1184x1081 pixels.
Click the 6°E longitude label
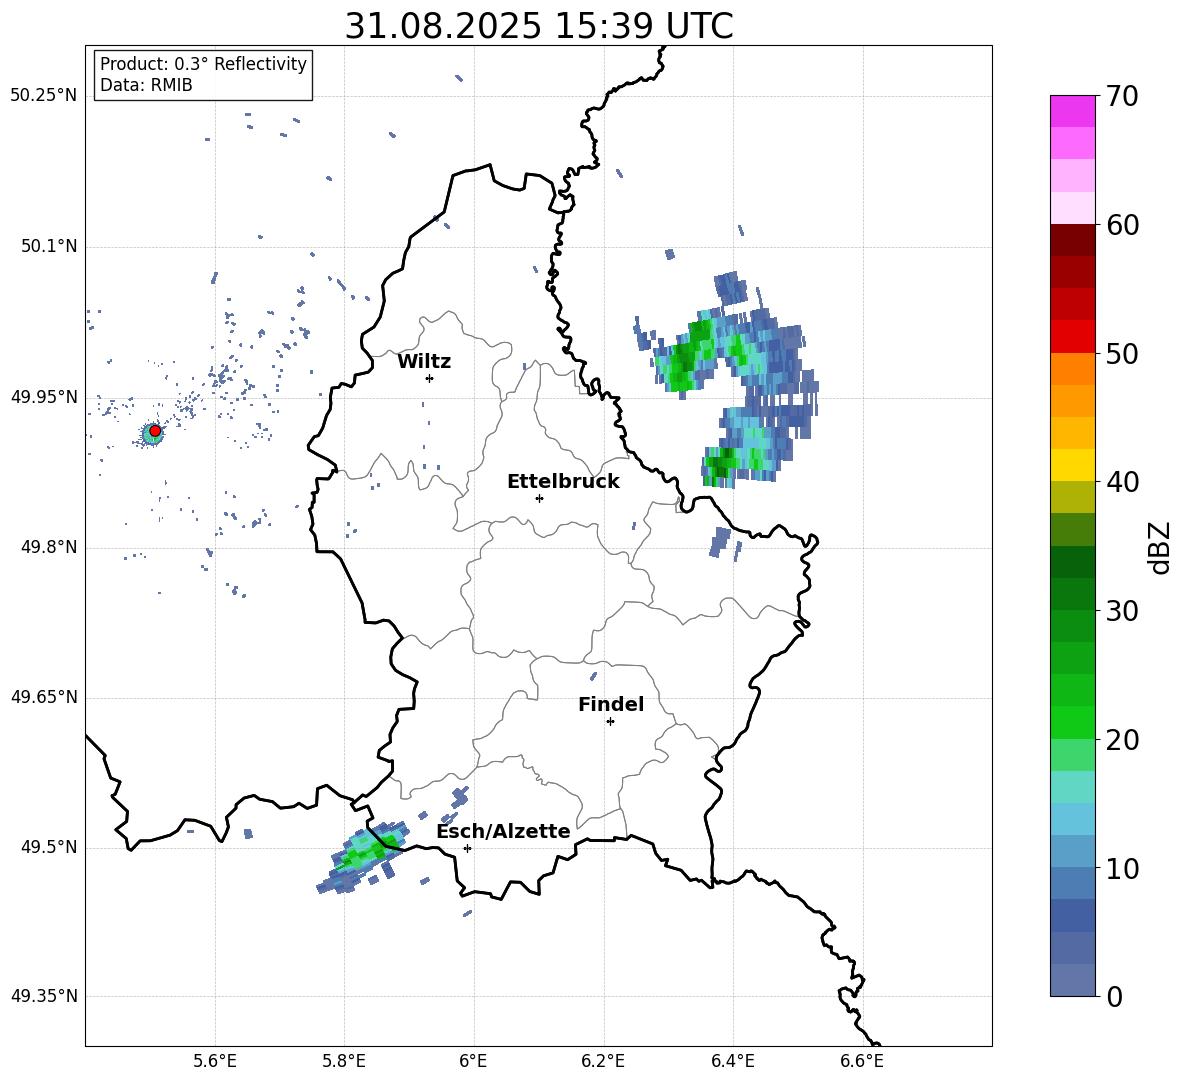click(x=473, y=1061)
